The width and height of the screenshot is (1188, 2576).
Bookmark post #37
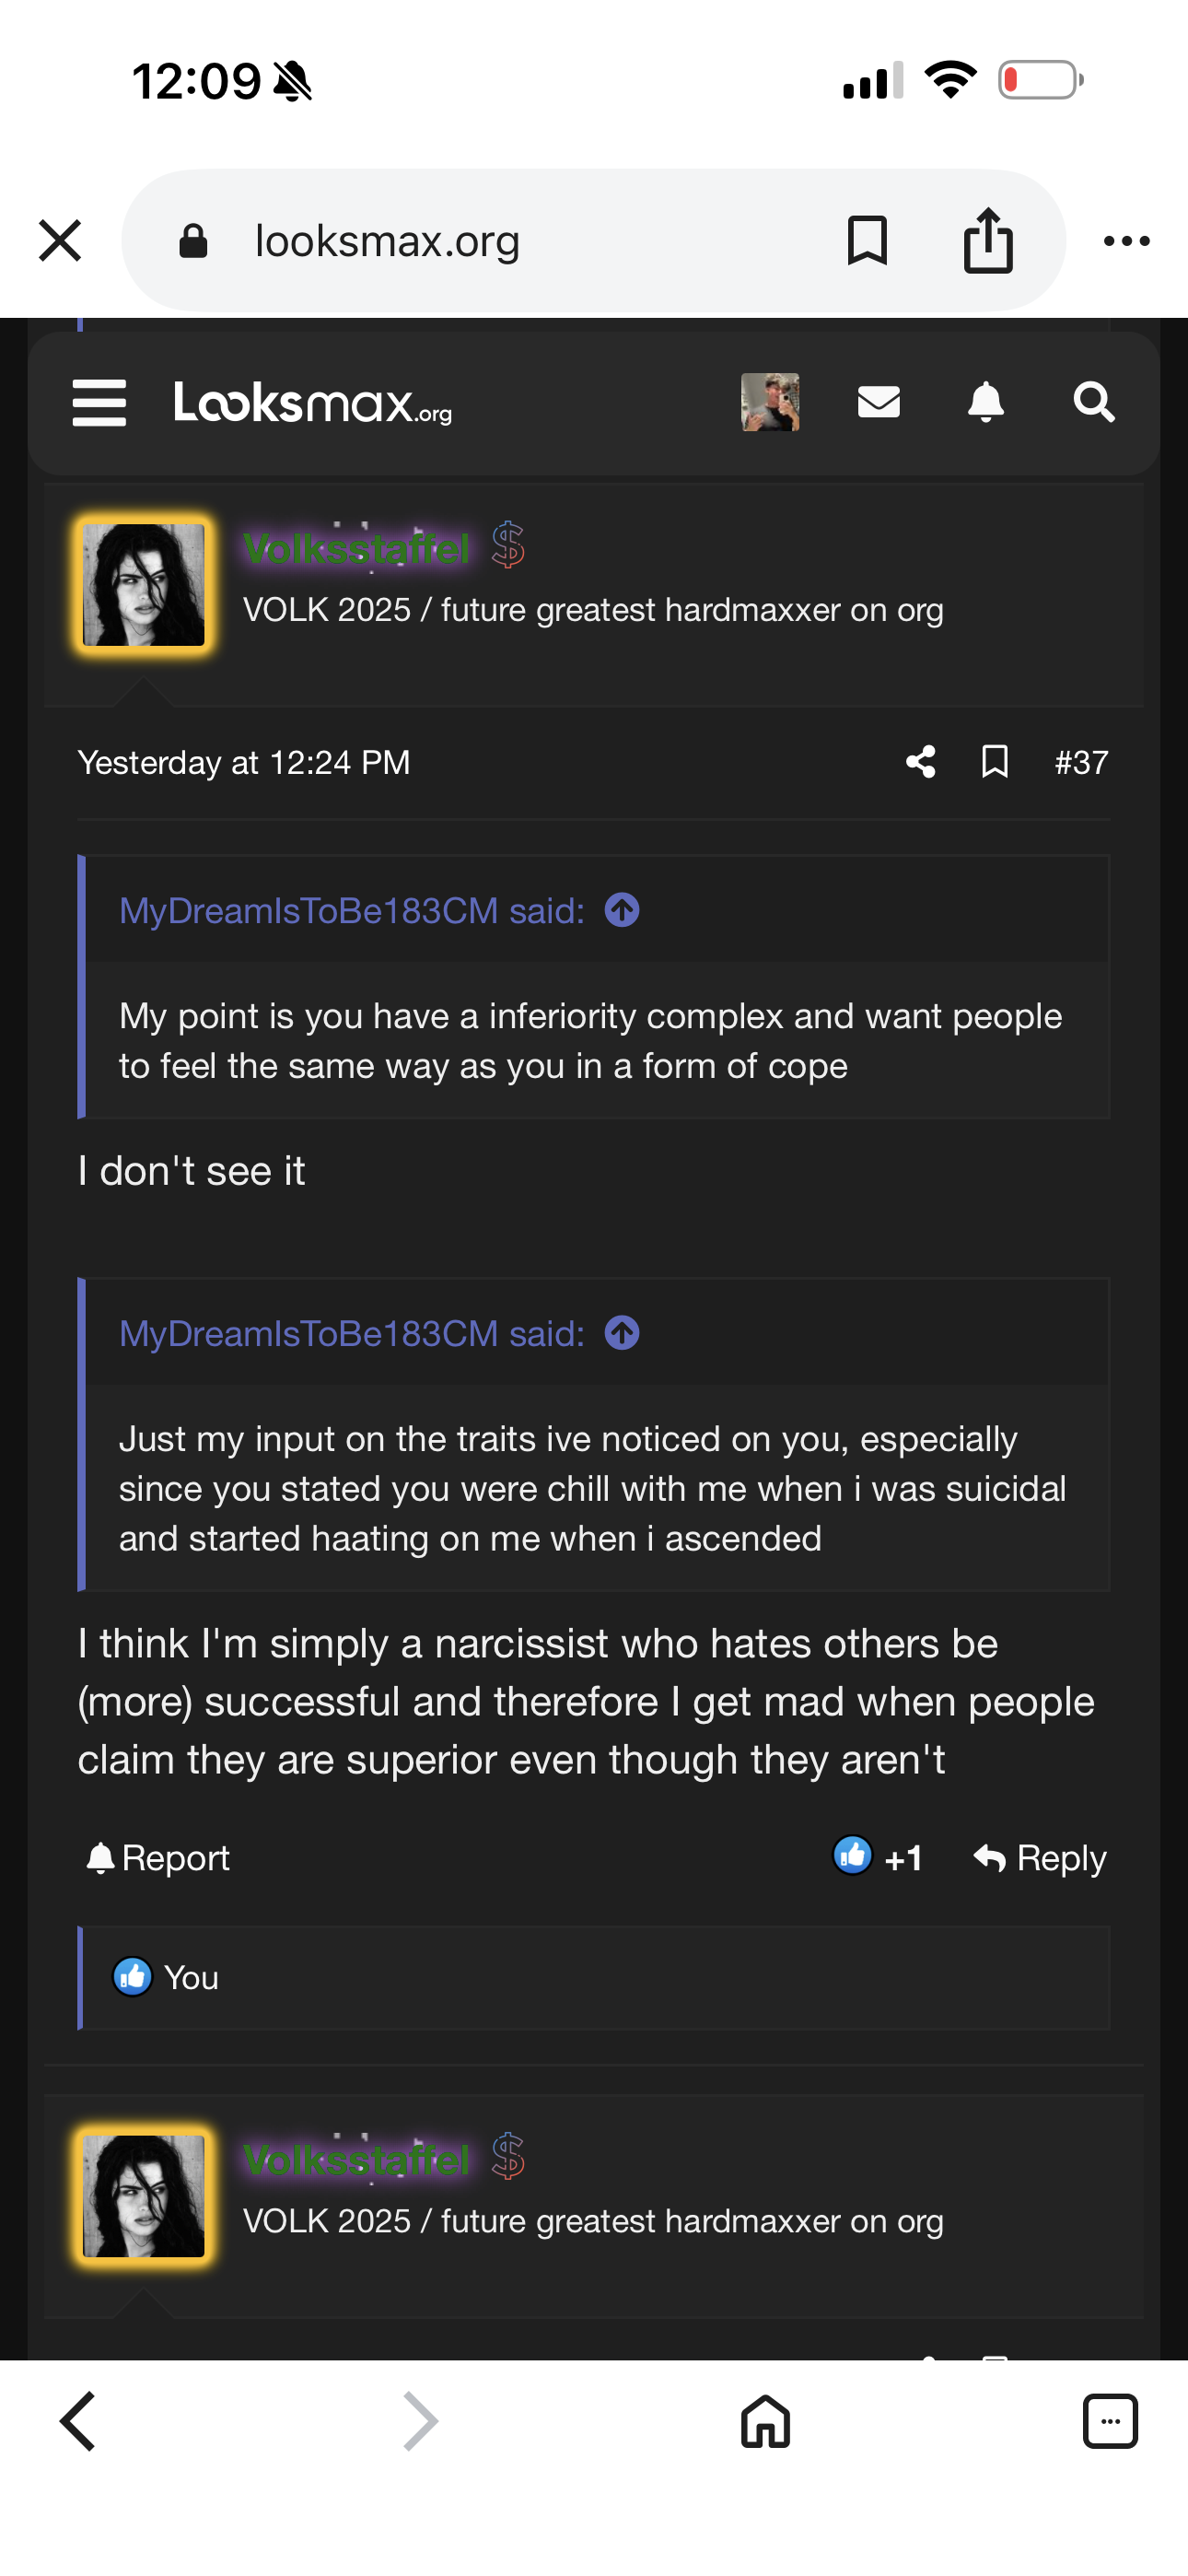tap(994, 762)
